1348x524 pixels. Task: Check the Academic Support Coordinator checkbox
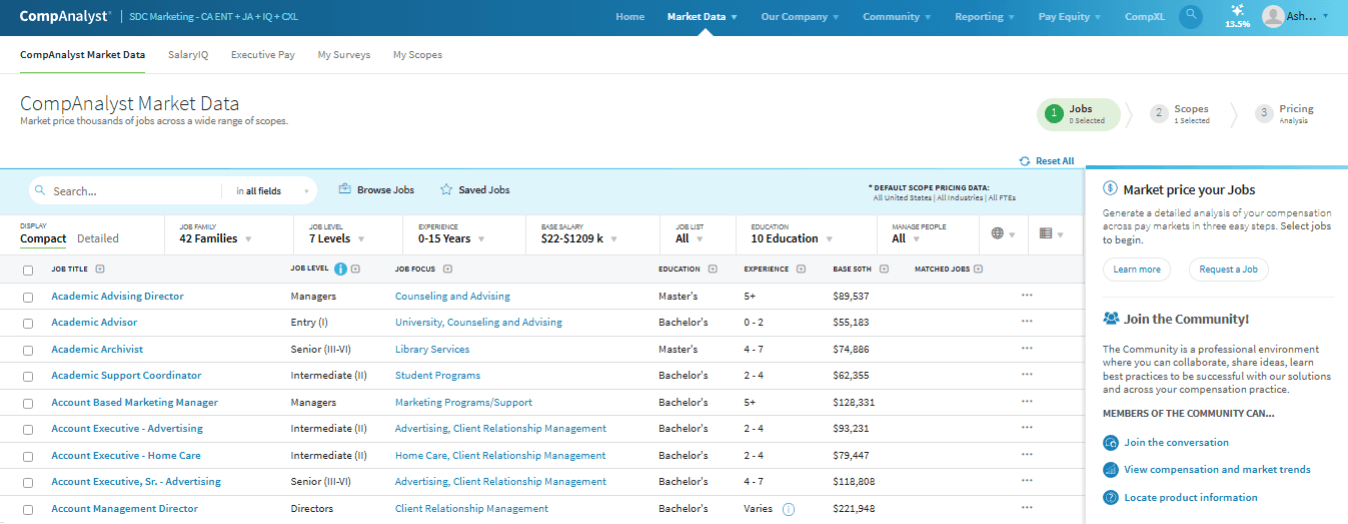point(28,376)
